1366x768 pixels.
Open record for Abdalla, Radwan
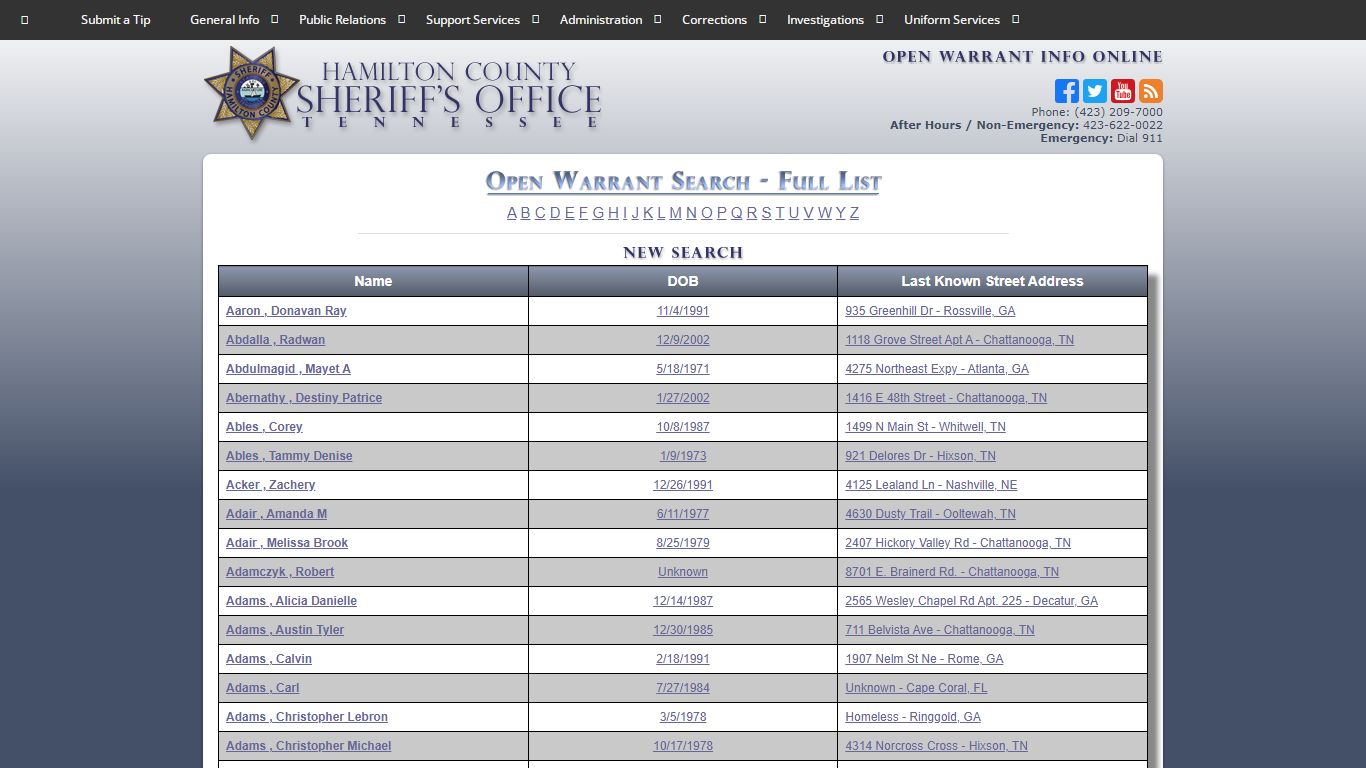[x=275, y=340]
